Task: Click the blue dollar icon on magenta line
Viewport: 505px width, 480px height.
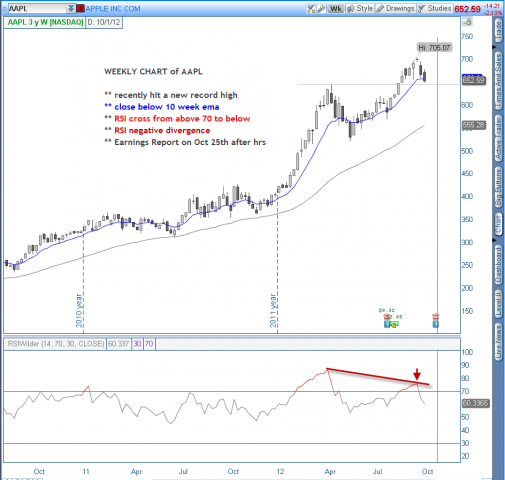Action: click(x=436, y=324)
